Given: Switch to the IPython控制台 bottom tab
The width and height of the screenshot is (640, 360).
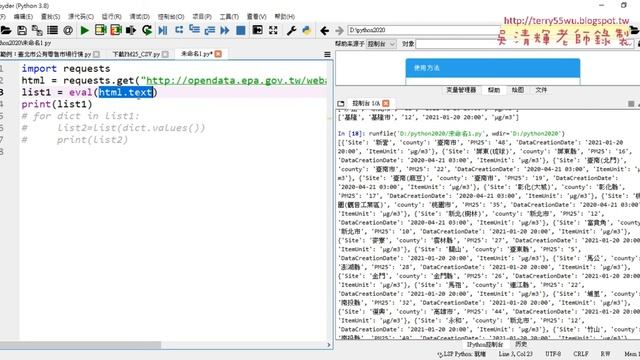Looking at the screenshot, I should click(484, 344).
